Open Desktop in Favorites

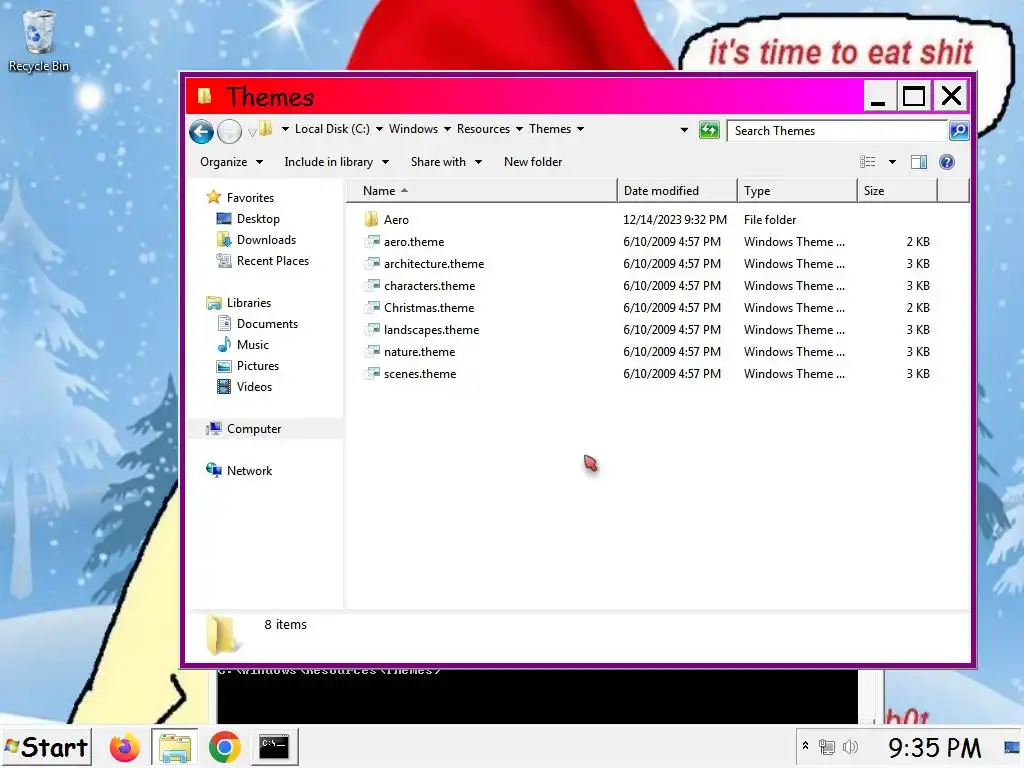(248, 219)
